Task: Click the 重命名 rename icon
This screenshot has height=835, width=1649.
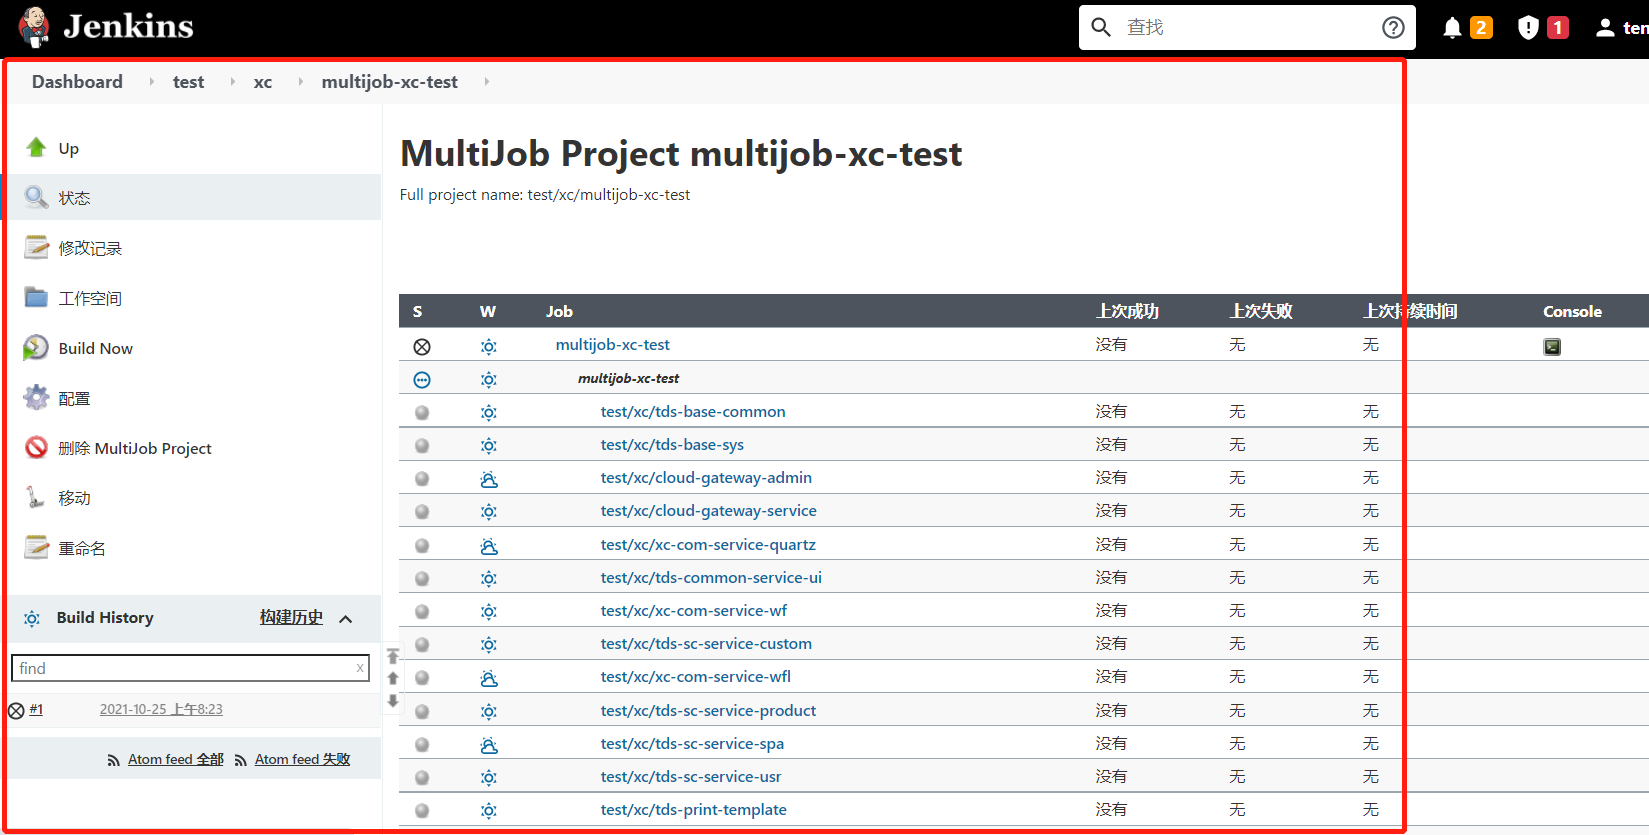Action: 36,548
